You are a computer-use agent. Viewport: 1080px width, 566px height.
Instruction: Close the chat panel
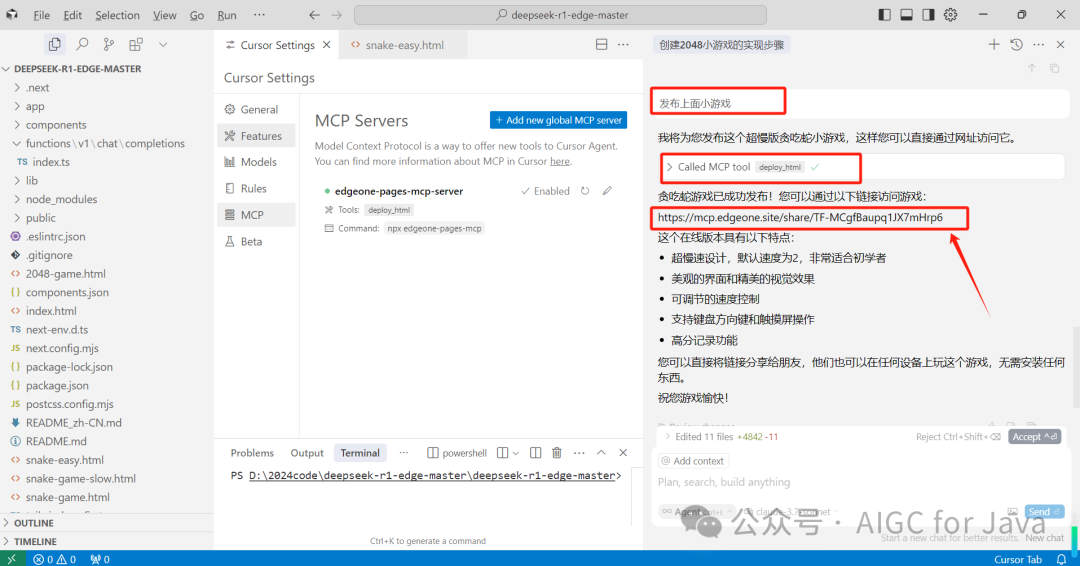coord(1061,45)
